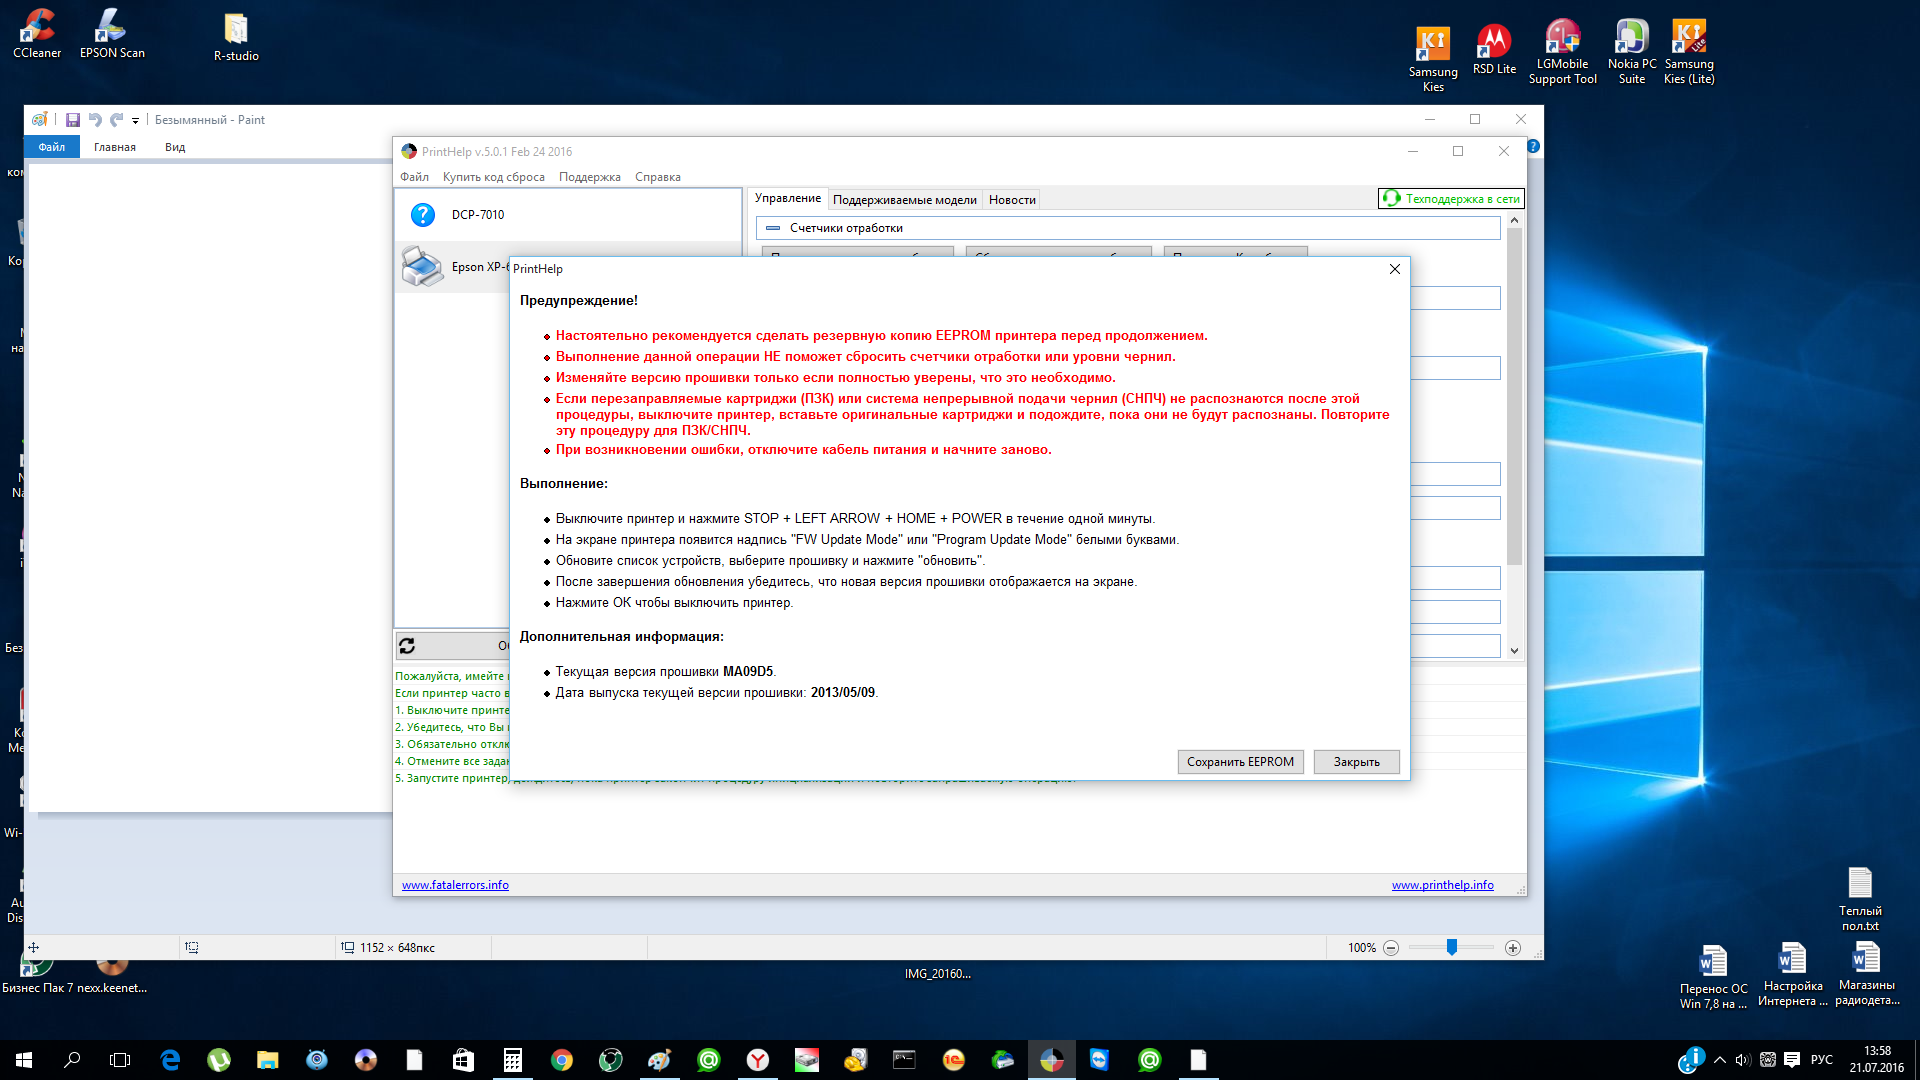Collapse the Счетчики отработки section
Image resolution: width=1920 pixels, height=1080 pixels.
tap(773, 228)
